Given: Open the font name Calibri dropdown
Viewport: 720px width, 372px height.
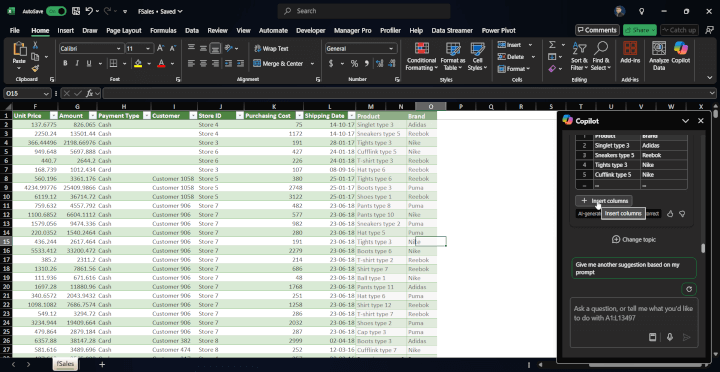Looking at the screenshot, I should point(118,49).
